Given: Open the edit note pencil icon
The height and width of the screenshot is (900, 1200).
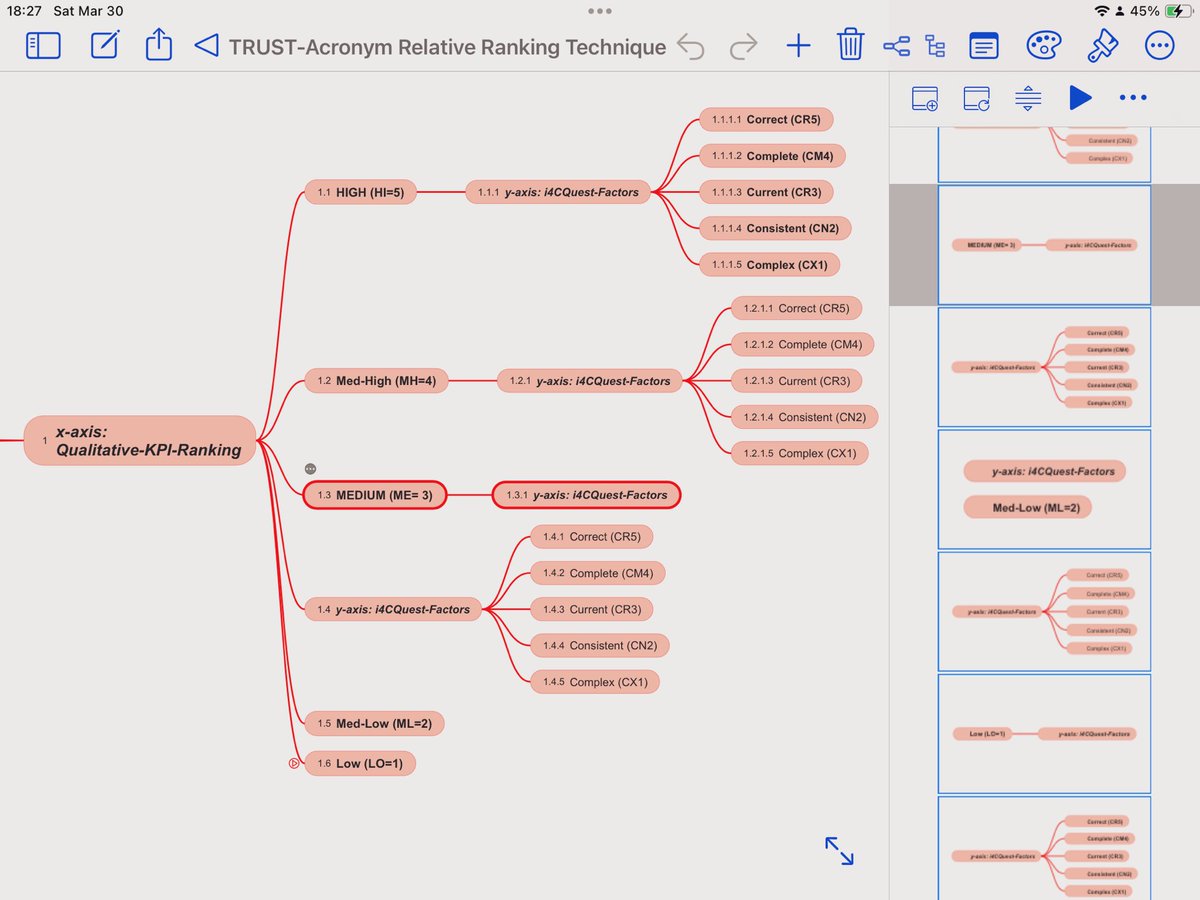Looking at the screenshot, I should point(105,46).
